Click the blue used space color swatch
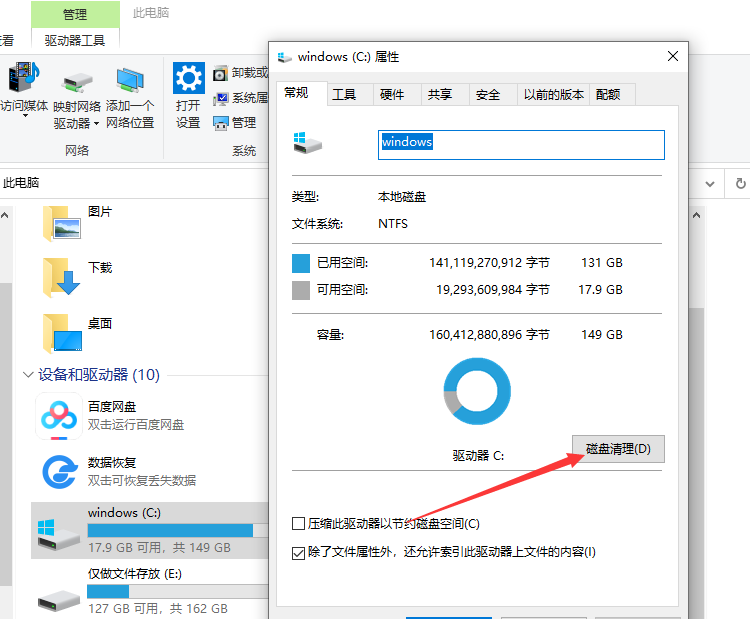Viewport: 750px width, 619px height. click(x=301, y=263)
